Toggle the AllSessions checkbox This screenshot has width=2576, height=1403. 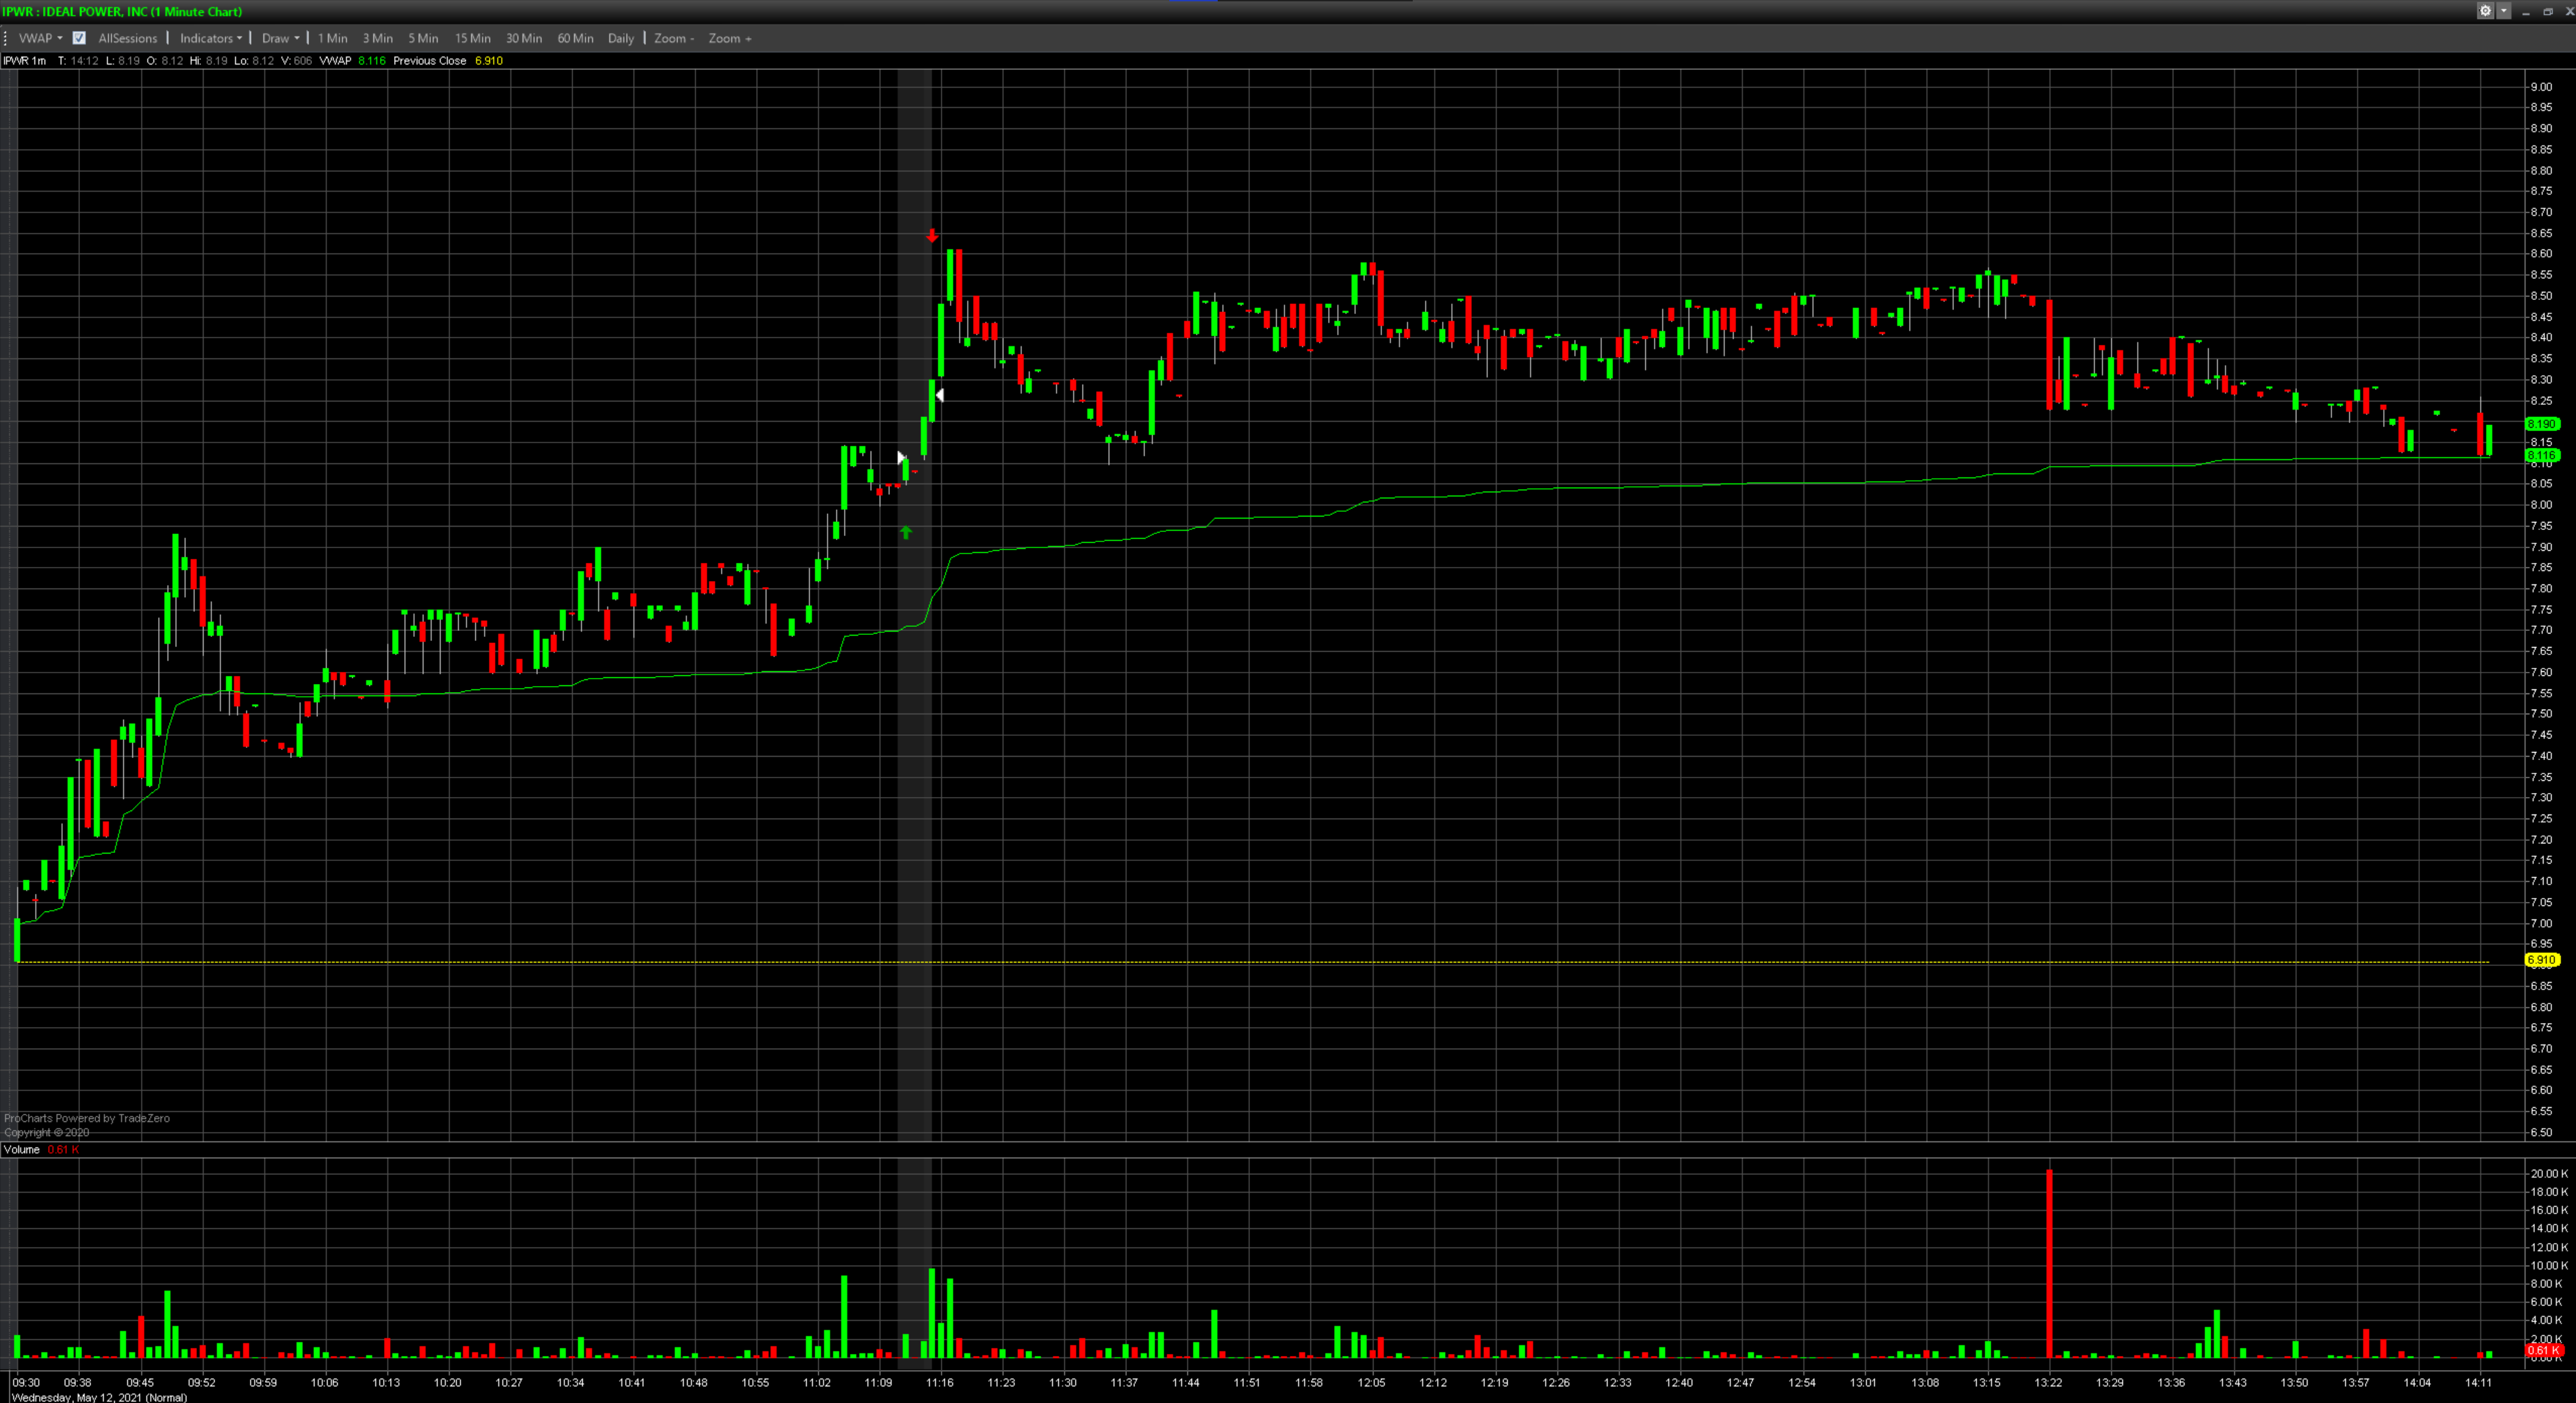click(x=79, y=38)
